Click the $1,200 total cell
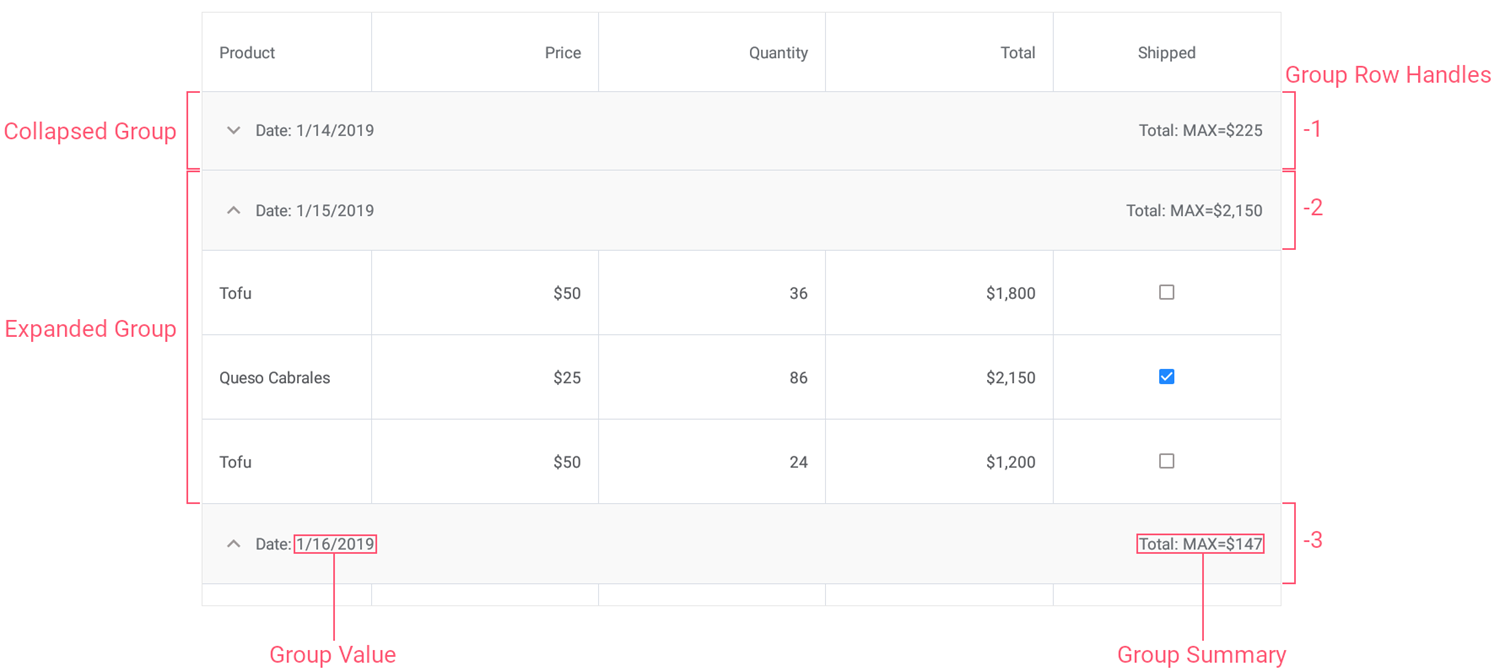 pos(1010,462)
